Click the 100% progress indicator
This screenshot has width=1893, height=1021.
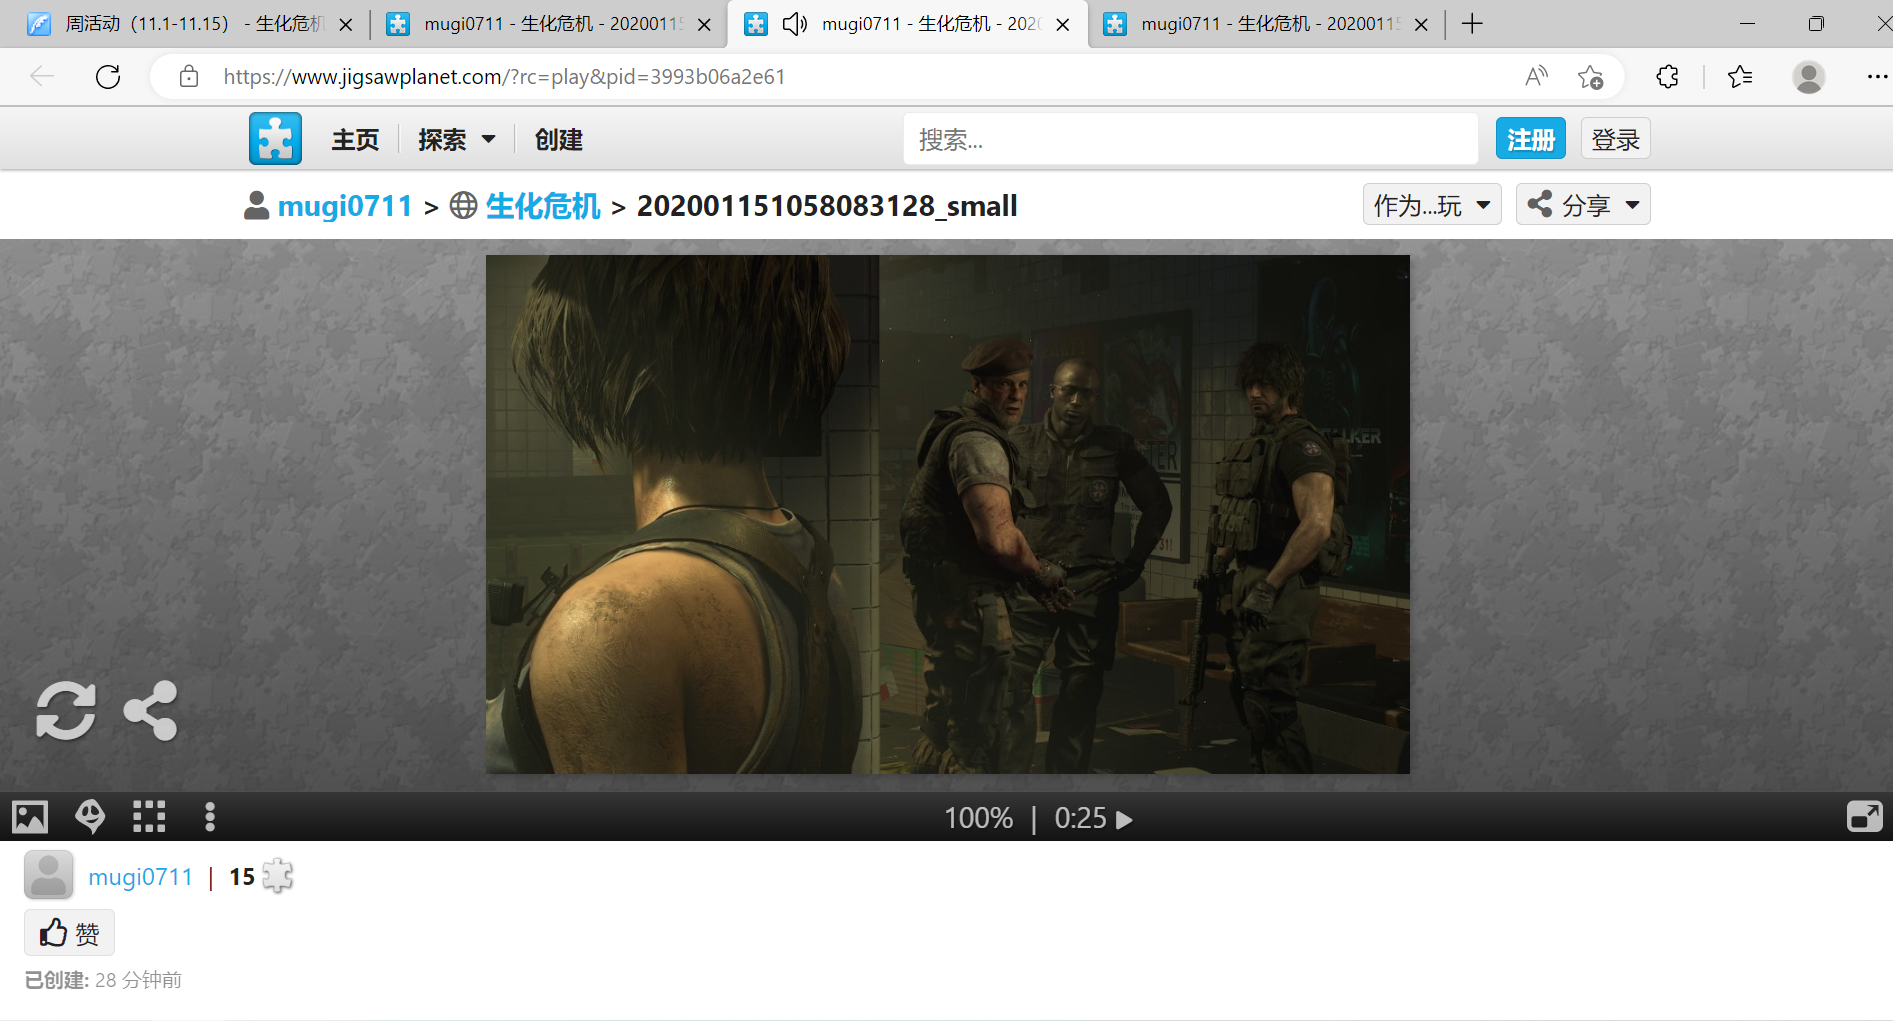978,819
